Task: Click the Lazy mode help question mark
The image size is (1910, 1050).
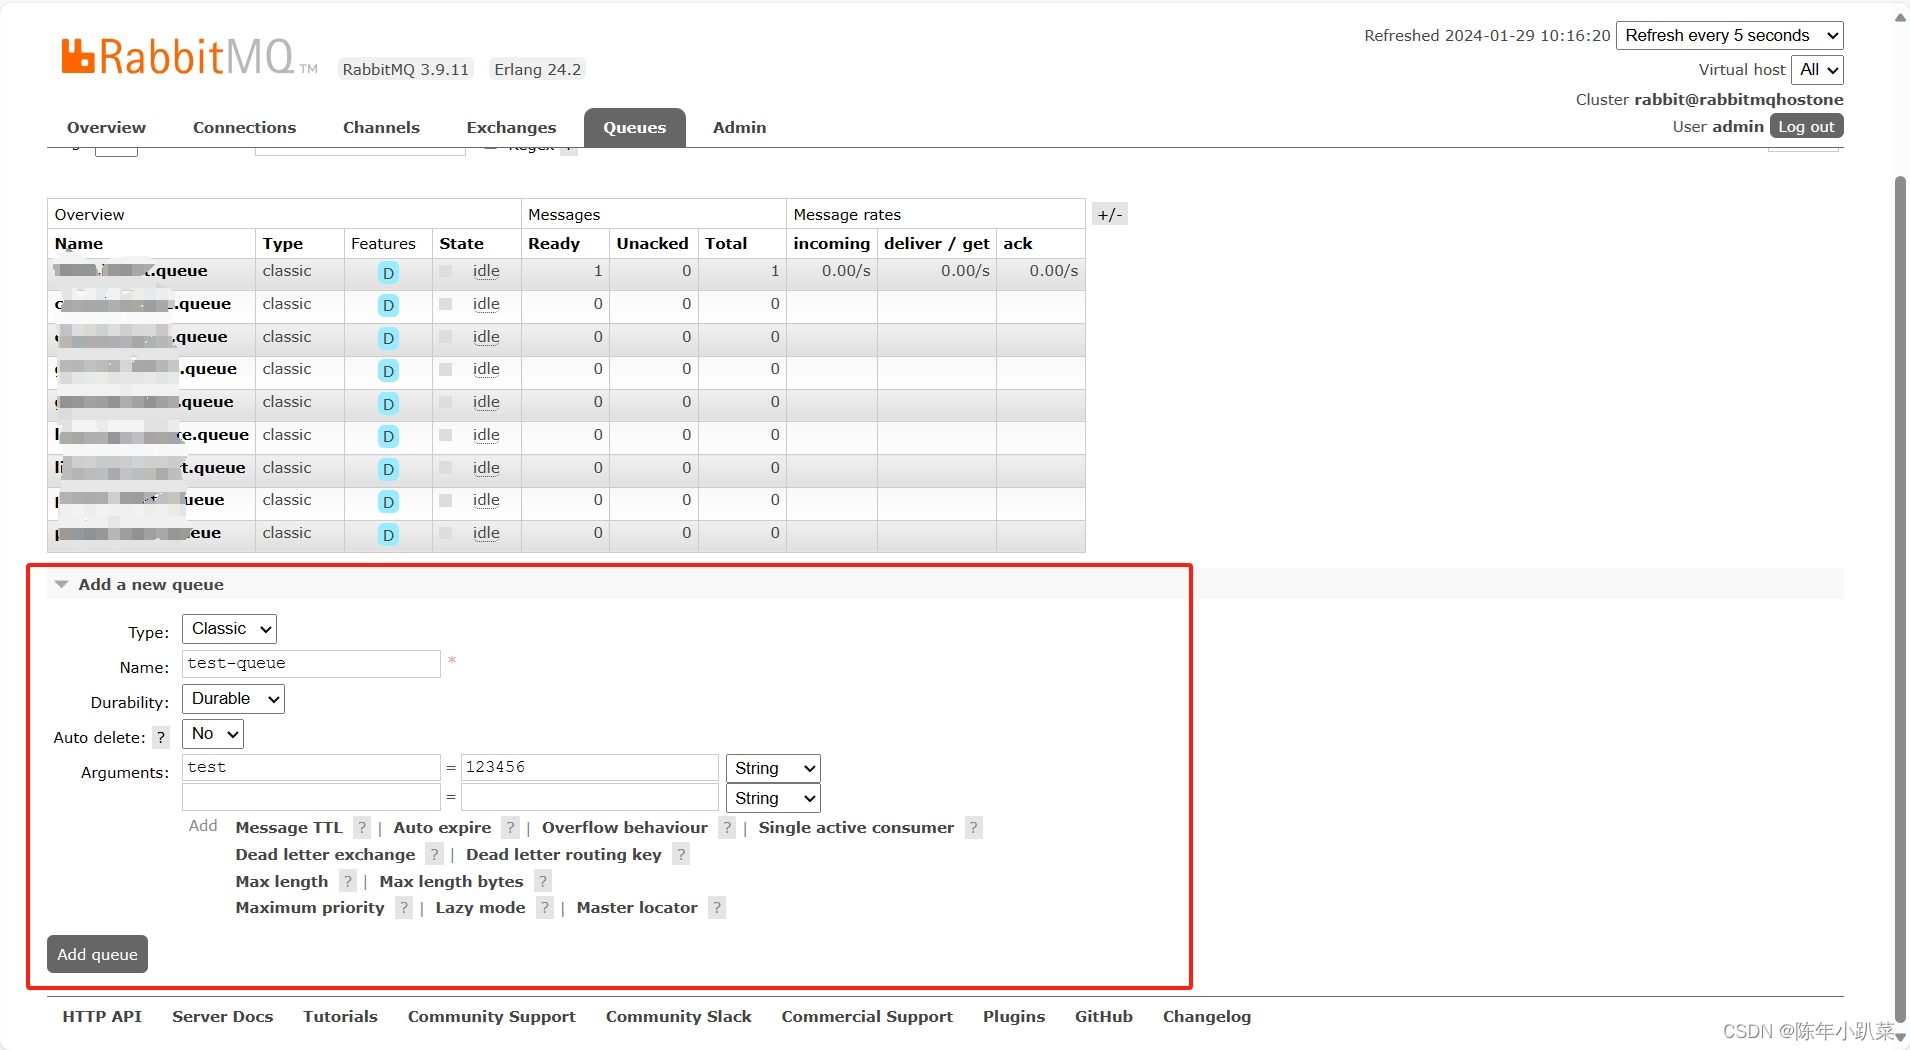Action: coord(545,908)
